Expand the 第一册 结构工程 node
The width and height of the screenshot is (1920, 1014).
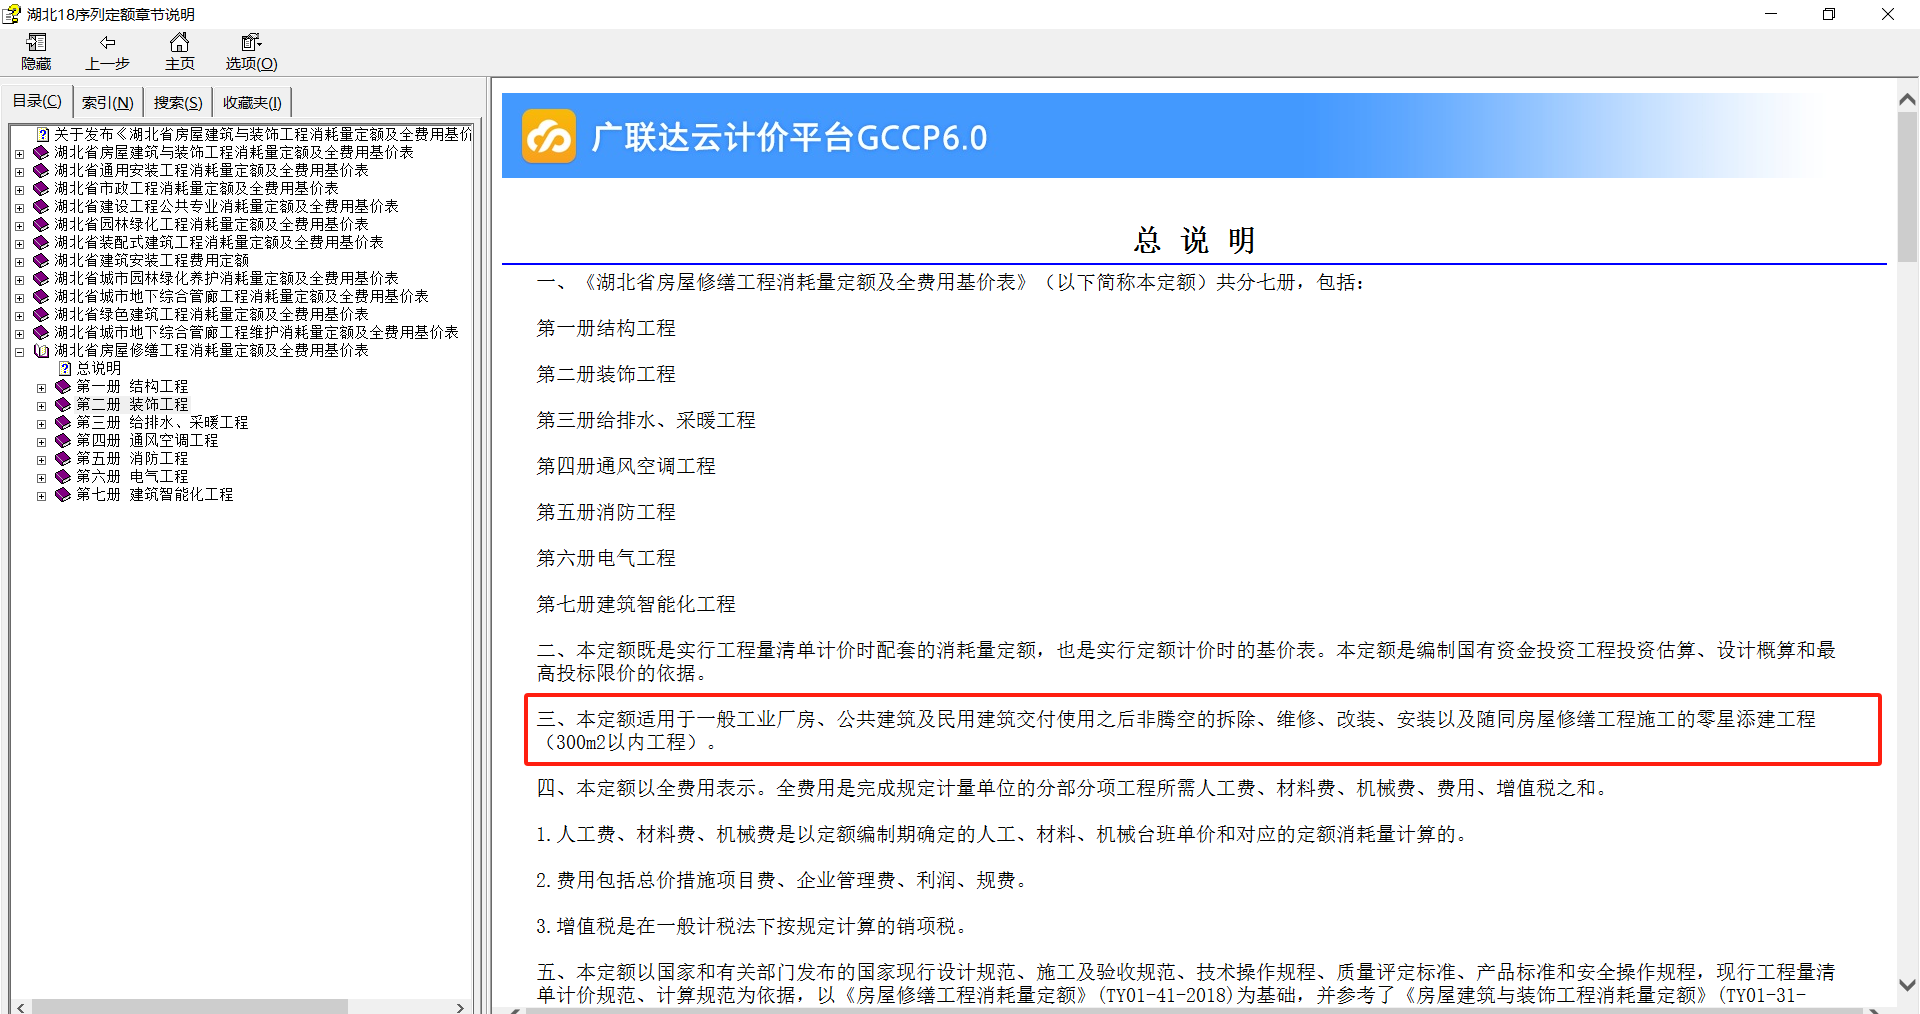point(41,388)
